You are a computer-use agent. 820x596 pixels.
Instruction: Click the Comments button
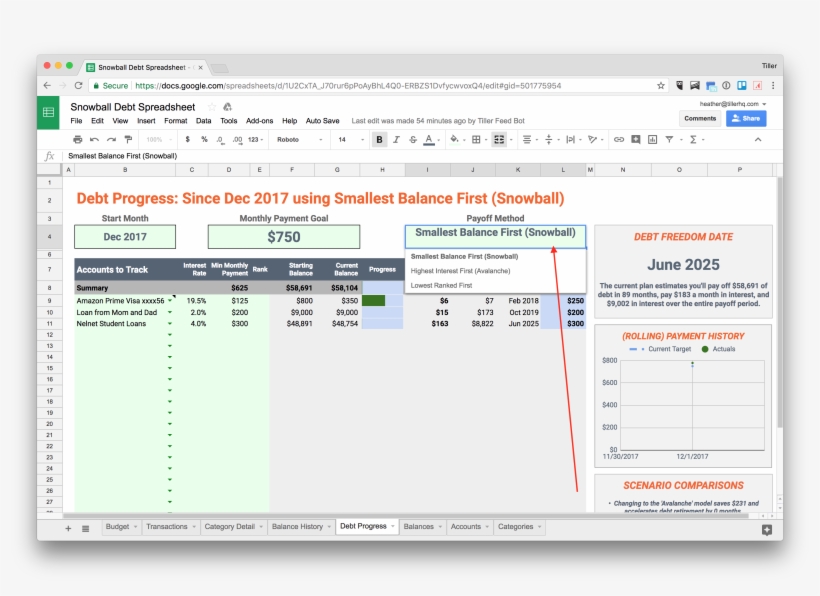[x=700, y=119]
